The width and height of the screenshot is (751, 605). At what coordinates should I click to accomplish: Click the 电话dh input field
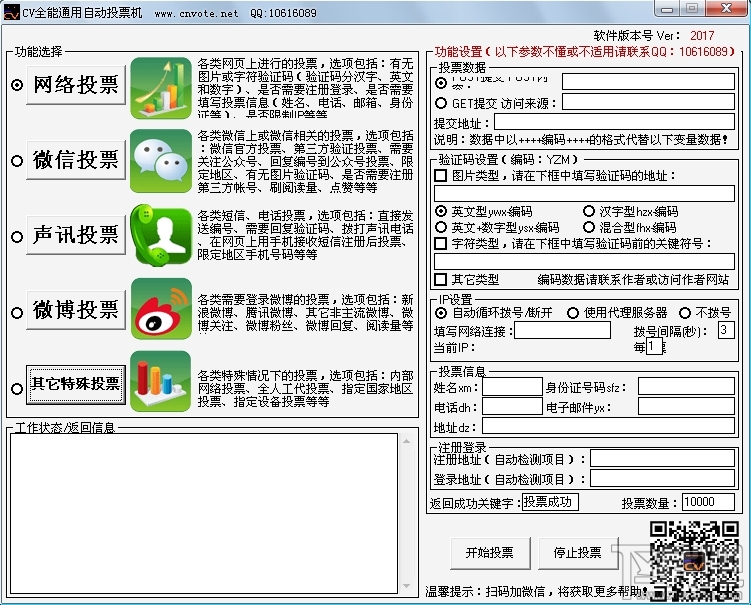coord(512,406)
